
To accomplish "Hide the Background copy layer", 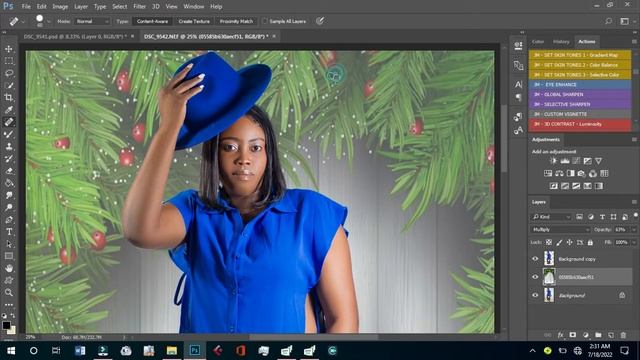I will click(535, 259).
